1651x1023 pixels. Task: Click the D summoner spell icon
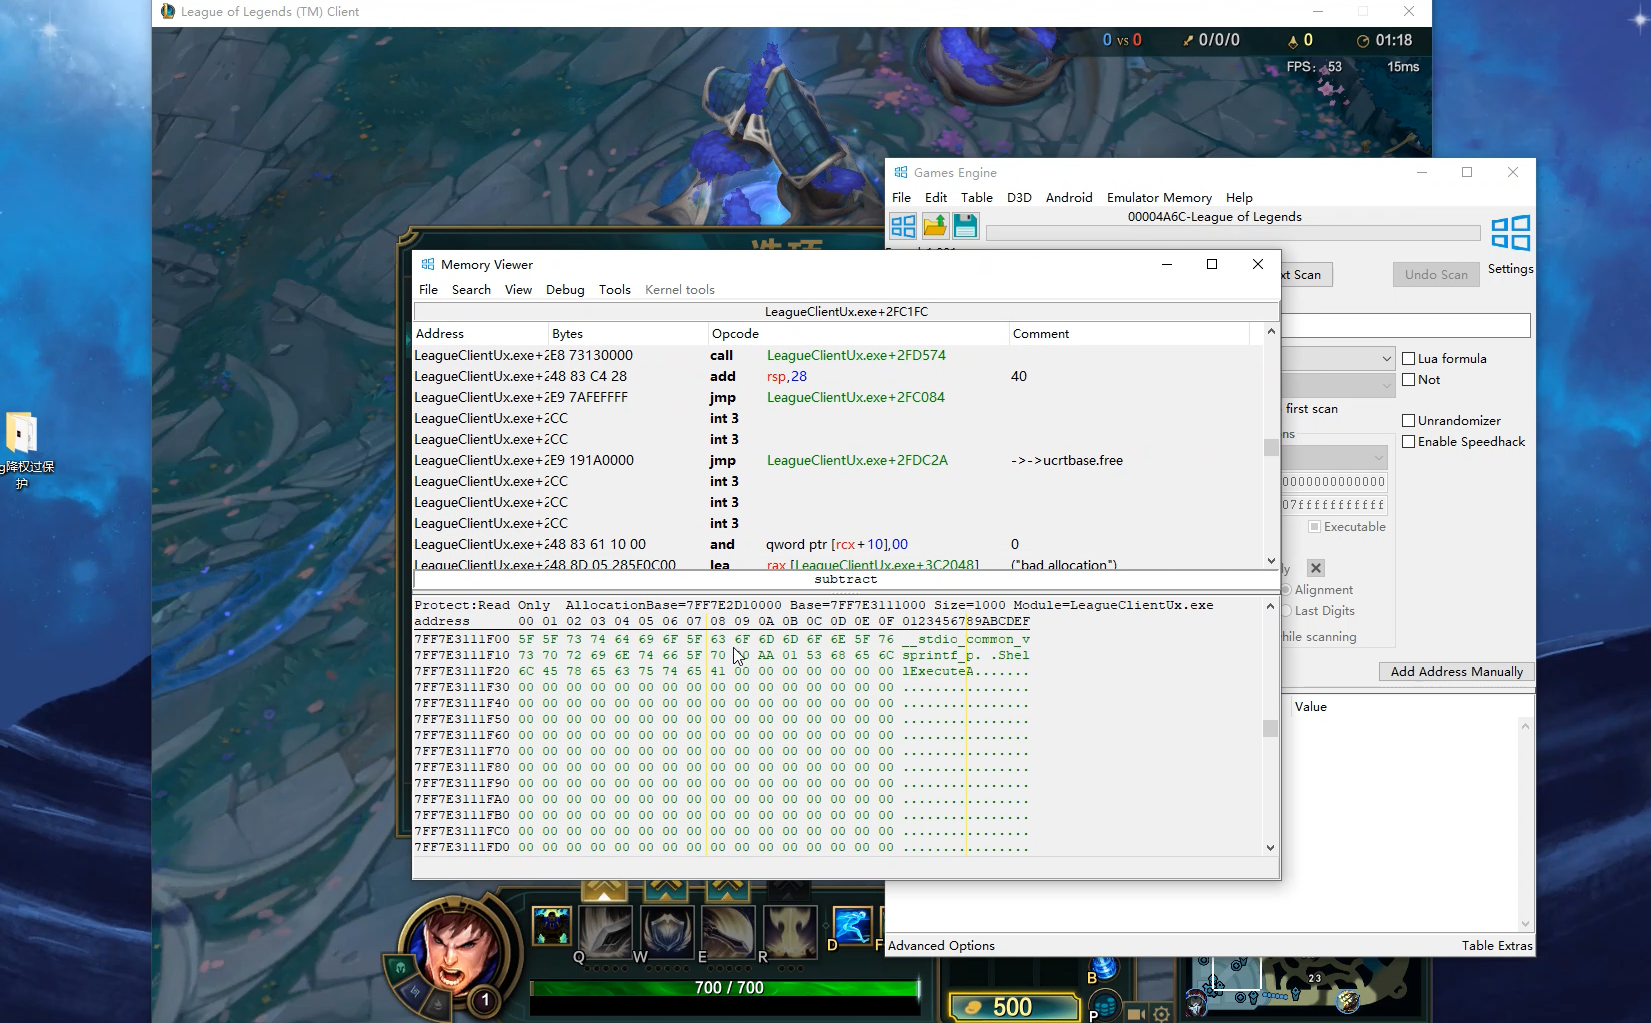click(852, 926)
